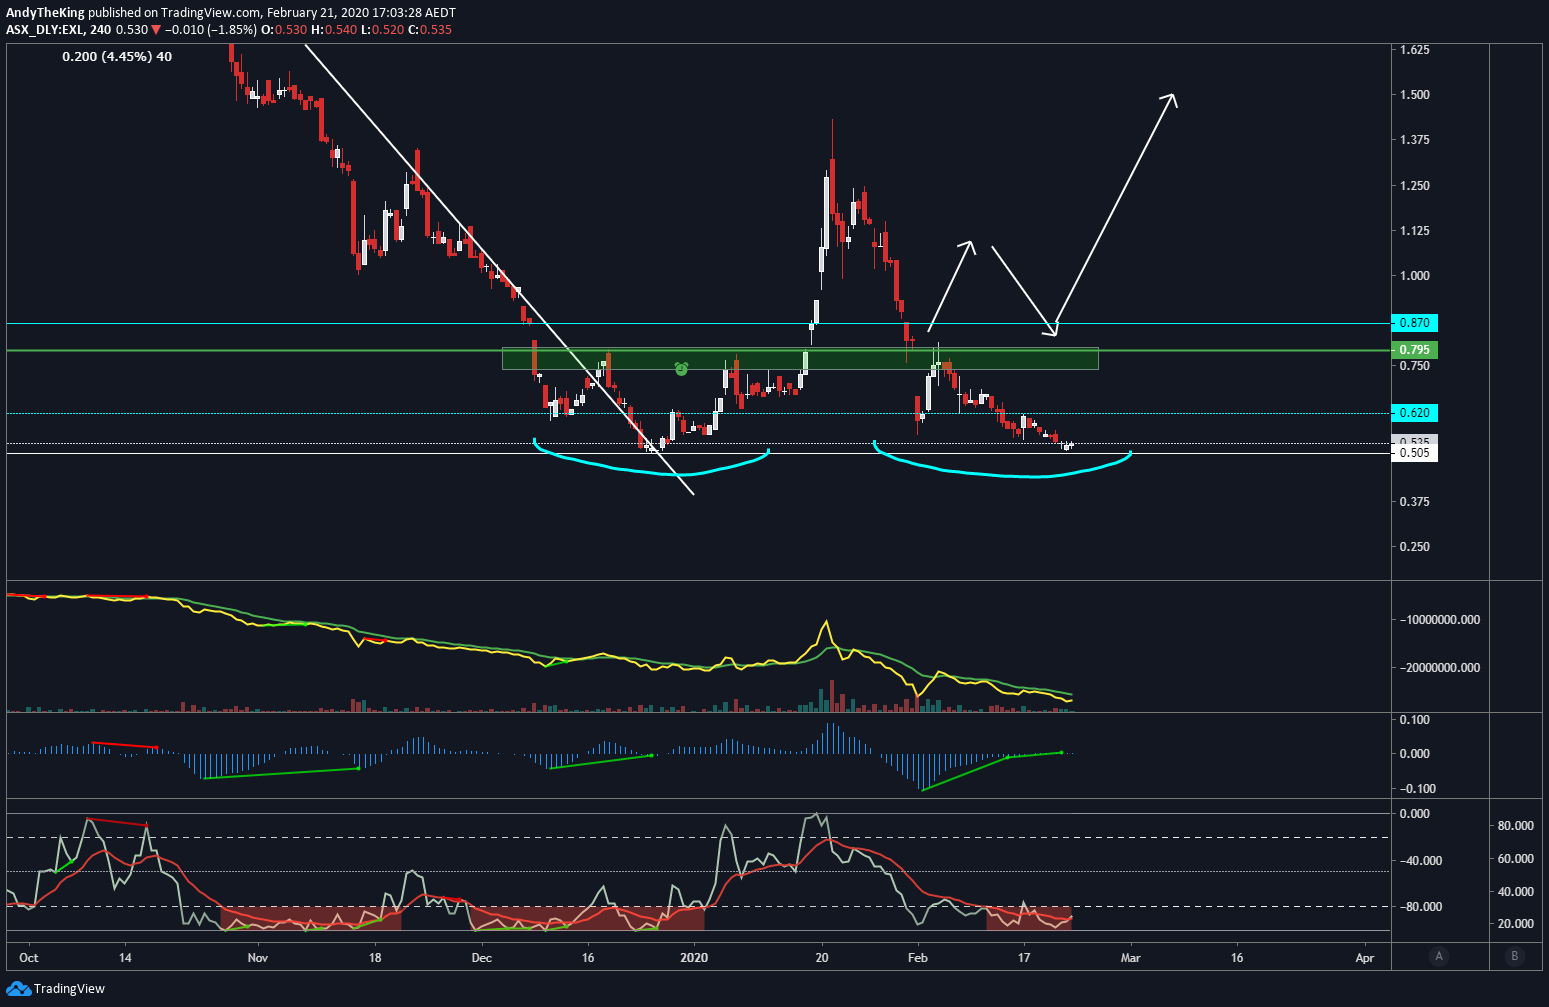
Task: Click the Nov date label
Action: click(x=258, y=958)
